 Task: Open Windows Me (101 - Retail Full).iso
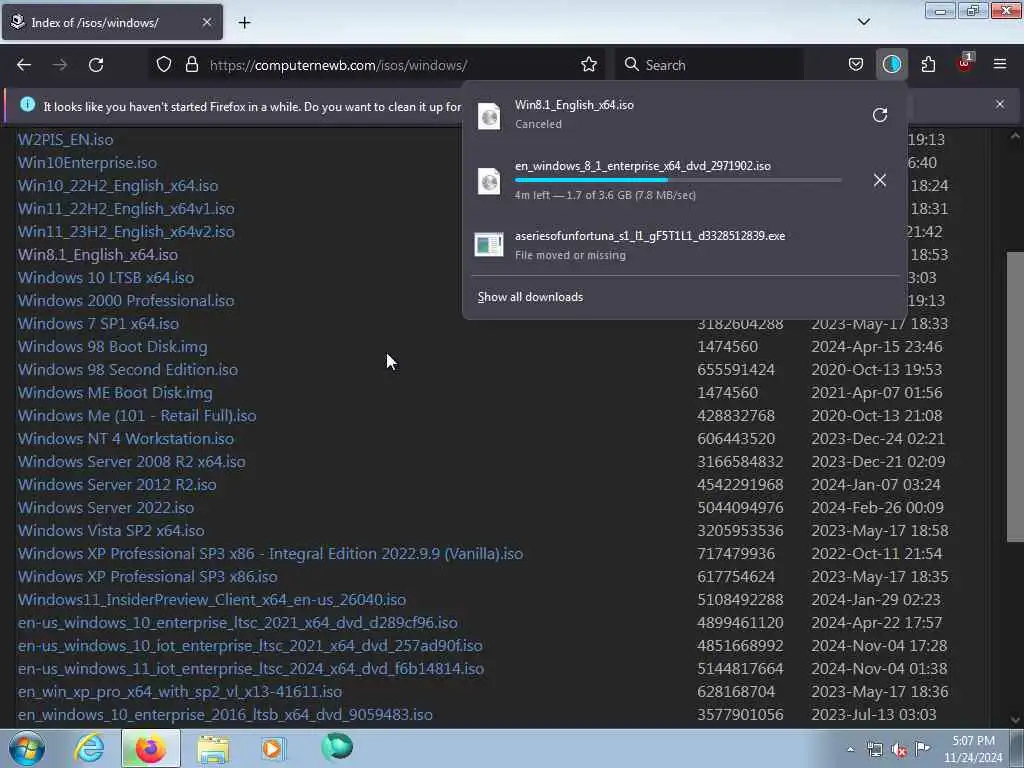click(x=136, y=415)
